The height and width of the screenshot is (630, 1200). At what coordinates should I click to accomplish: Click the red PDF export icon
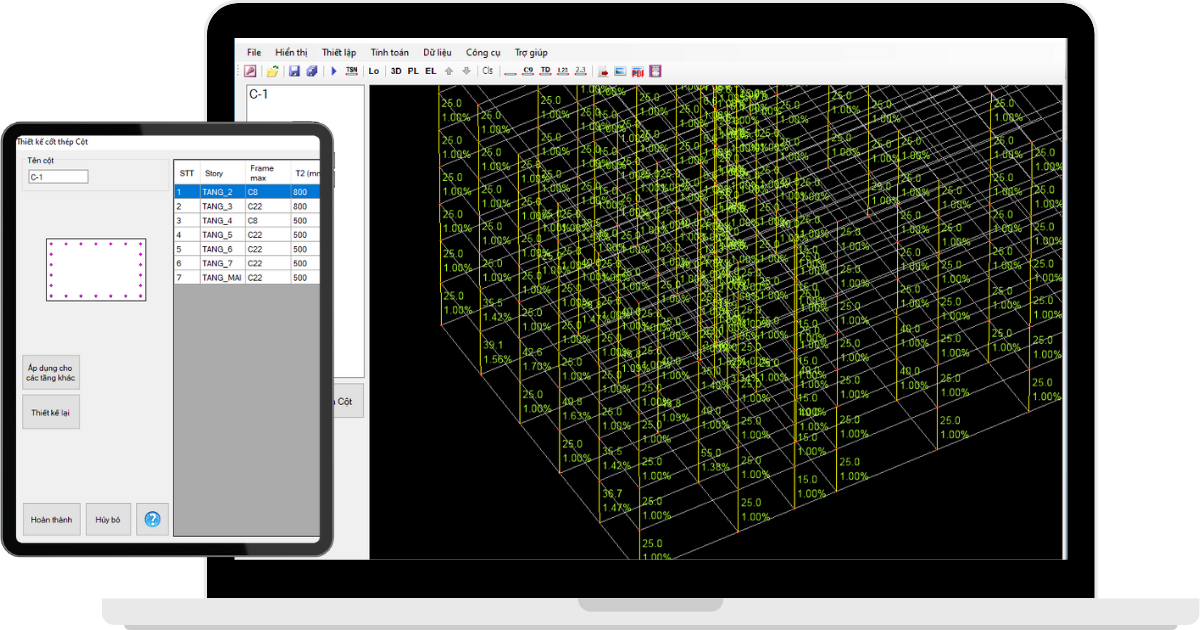pyautogui.click(x=637, y=71)
